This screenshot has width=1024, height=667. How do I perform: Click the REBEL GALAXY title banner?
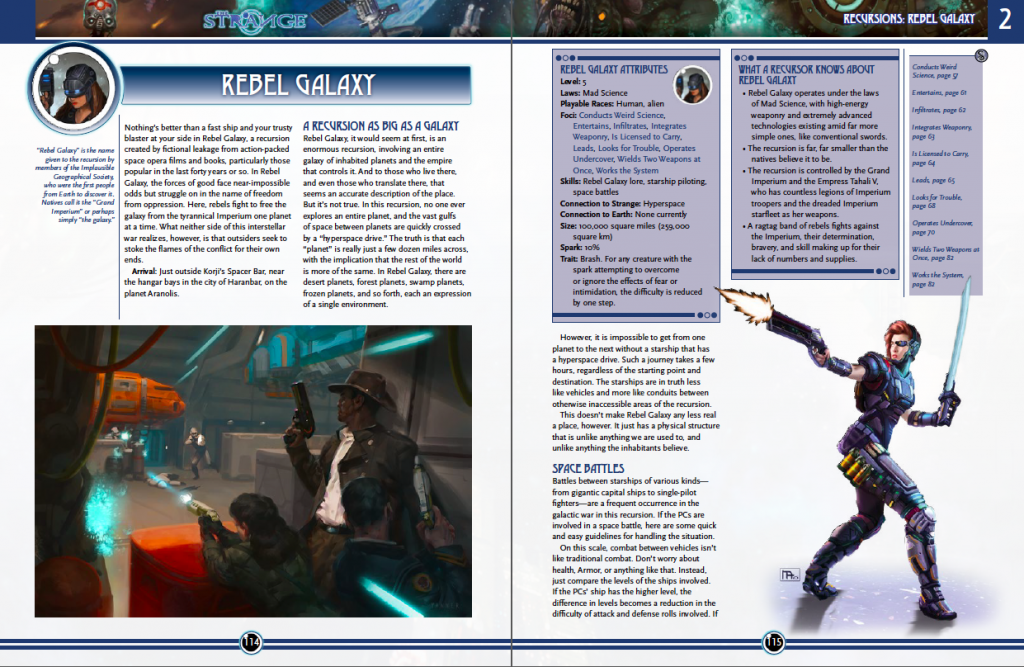click(x=296, y=85)
